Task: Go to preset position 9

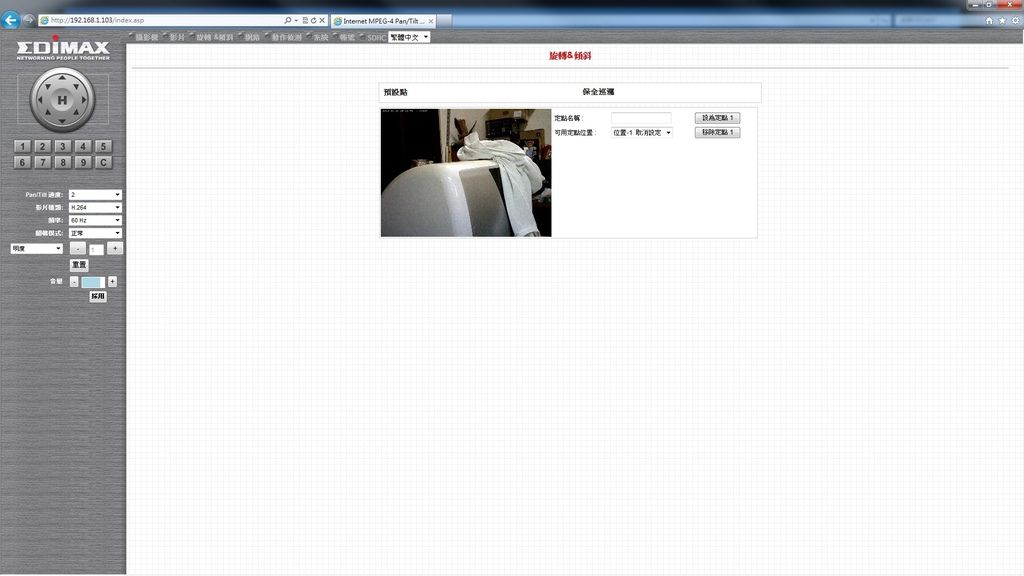Action: click(83, 162)
